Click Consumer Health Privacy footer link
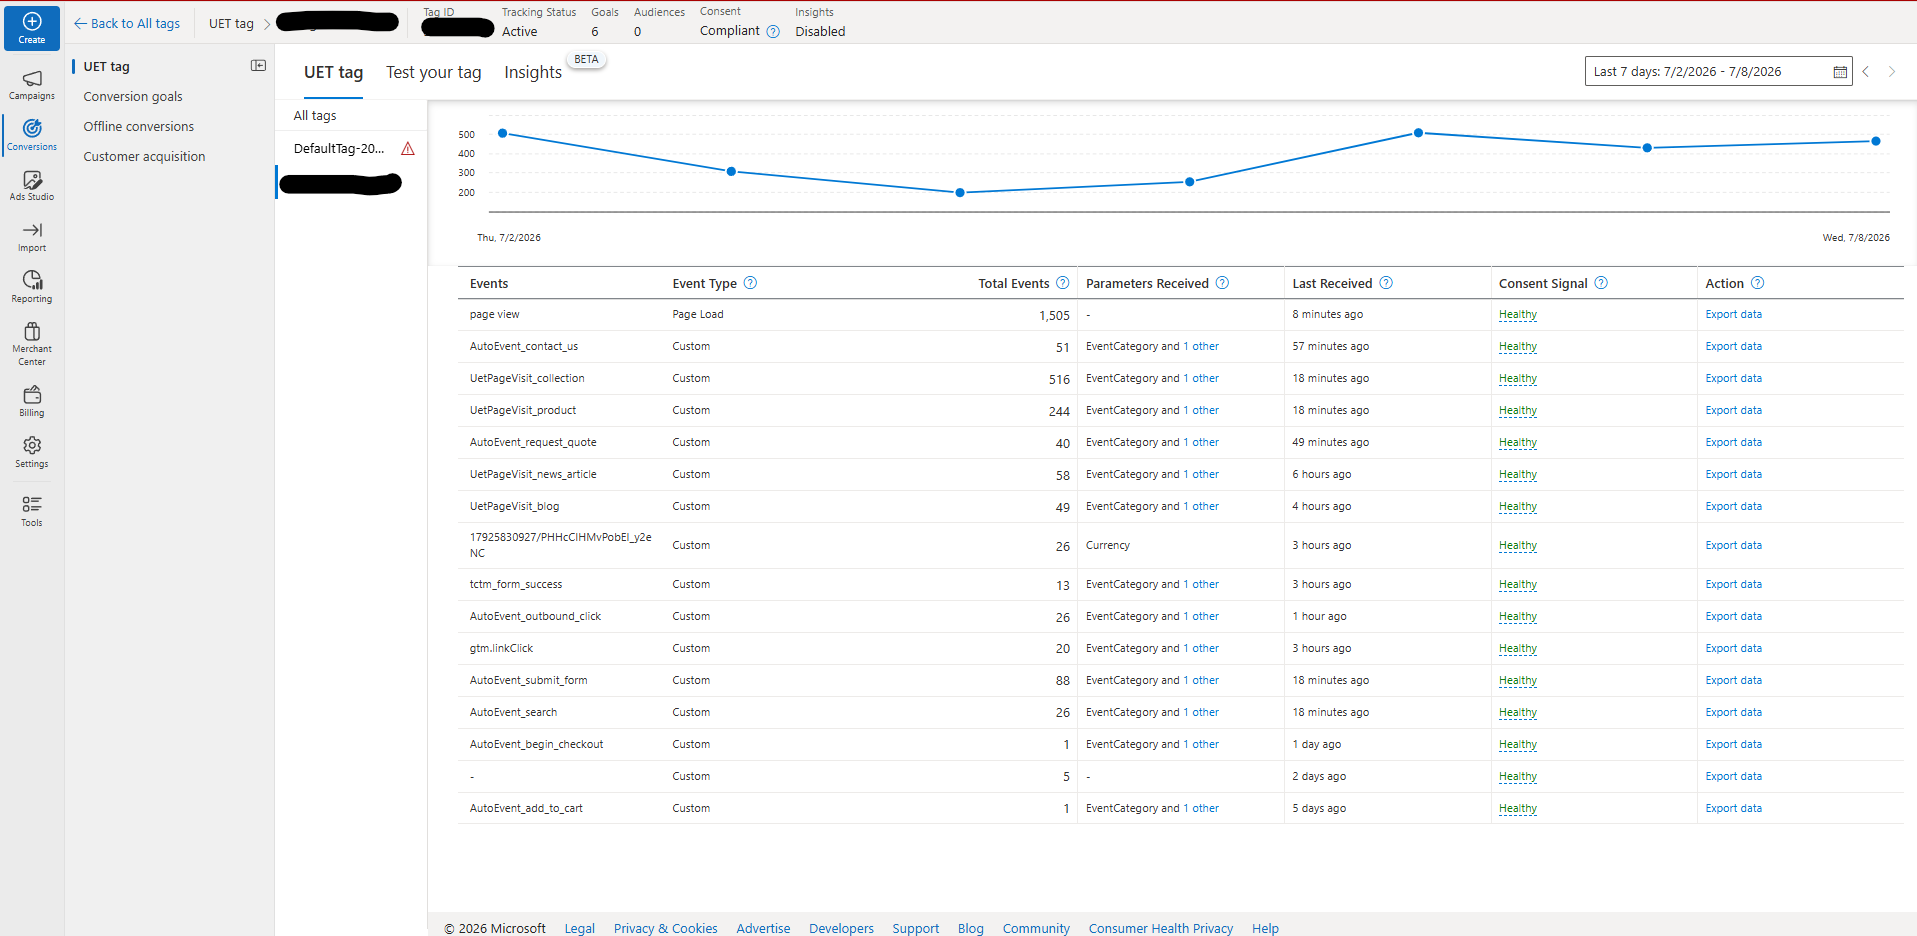The height and width of the screenshot is (936, 1917). click(x=1160, y=928)
